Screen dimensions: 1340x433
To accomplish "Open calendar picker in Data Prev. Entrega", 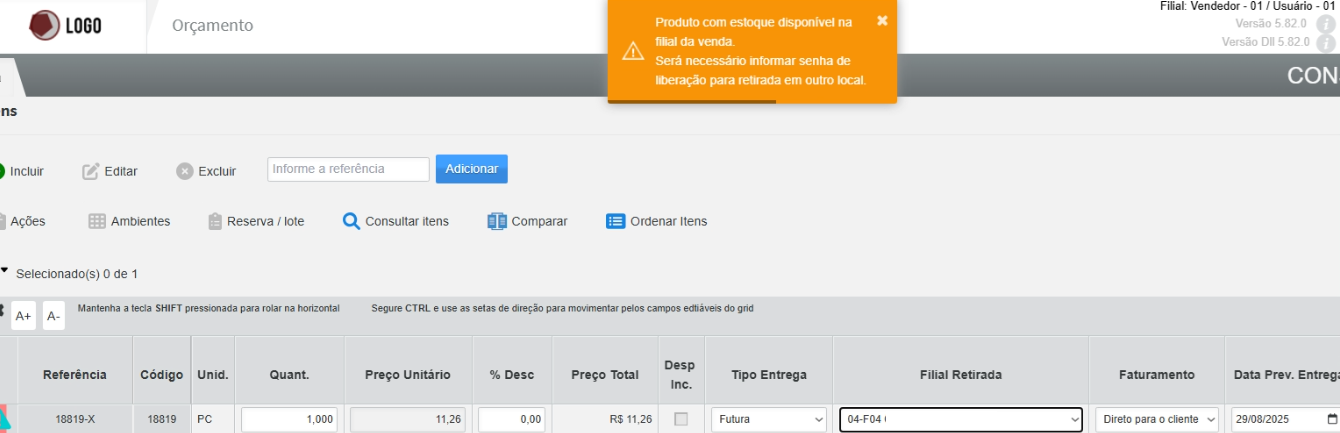I will click(x=1332, y=420).
